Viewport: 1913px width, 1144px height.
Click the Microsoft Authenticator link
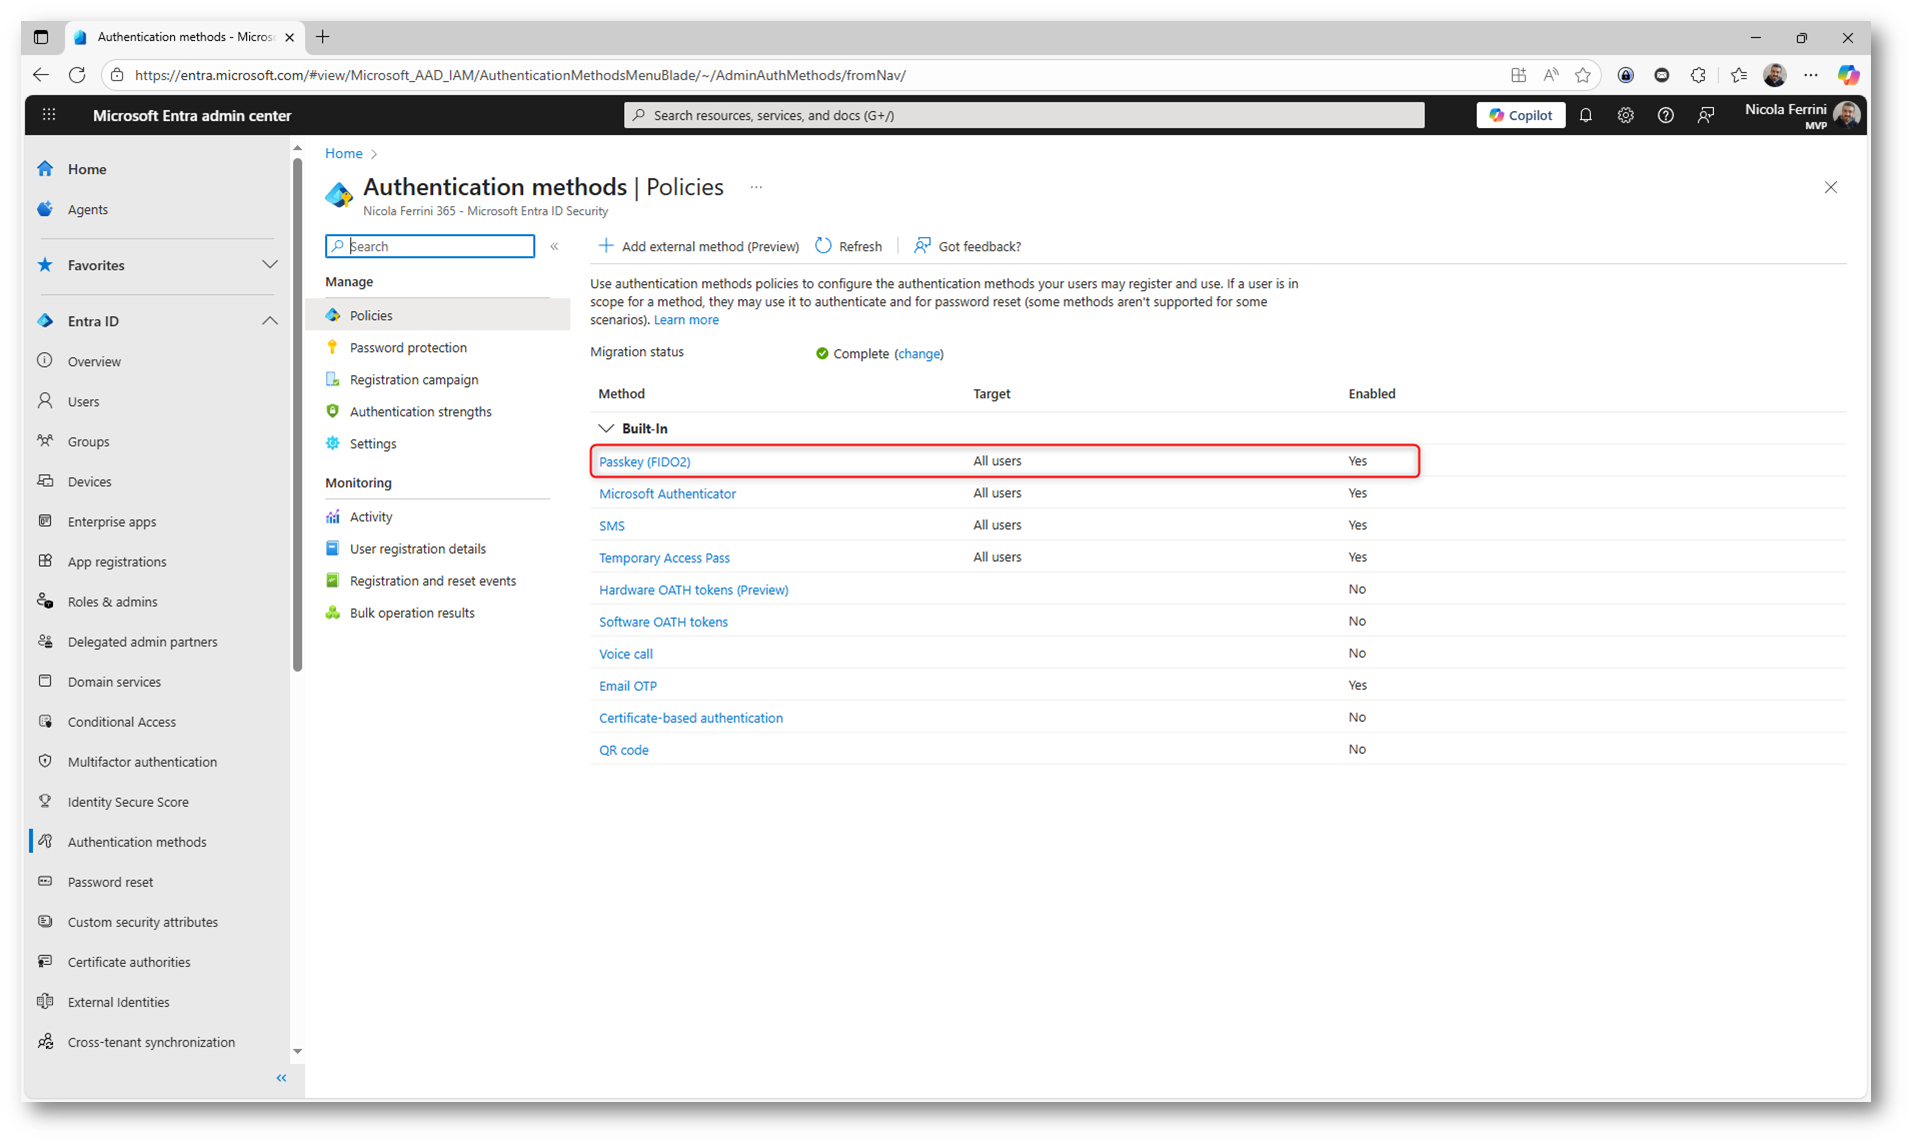667,494
